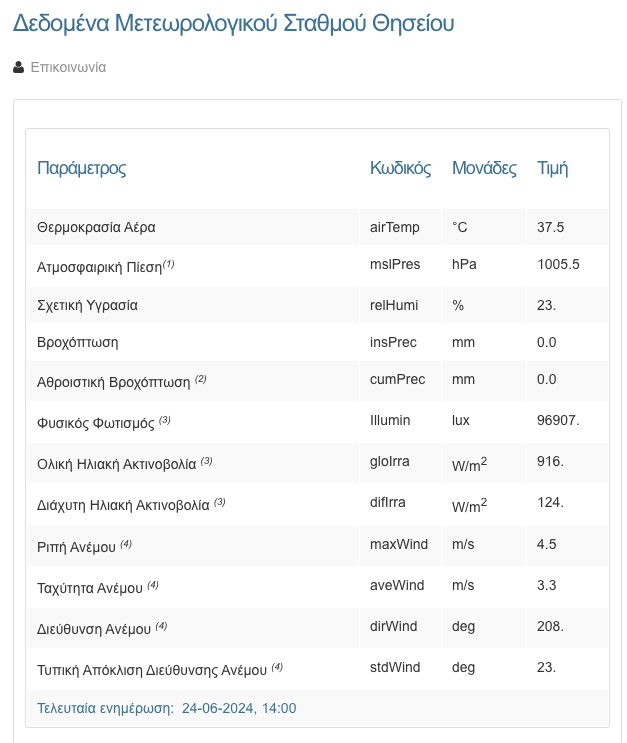This screenshot has width=627, height=743.
Task: Click the relHumi code cell
Action: [394, 305]
